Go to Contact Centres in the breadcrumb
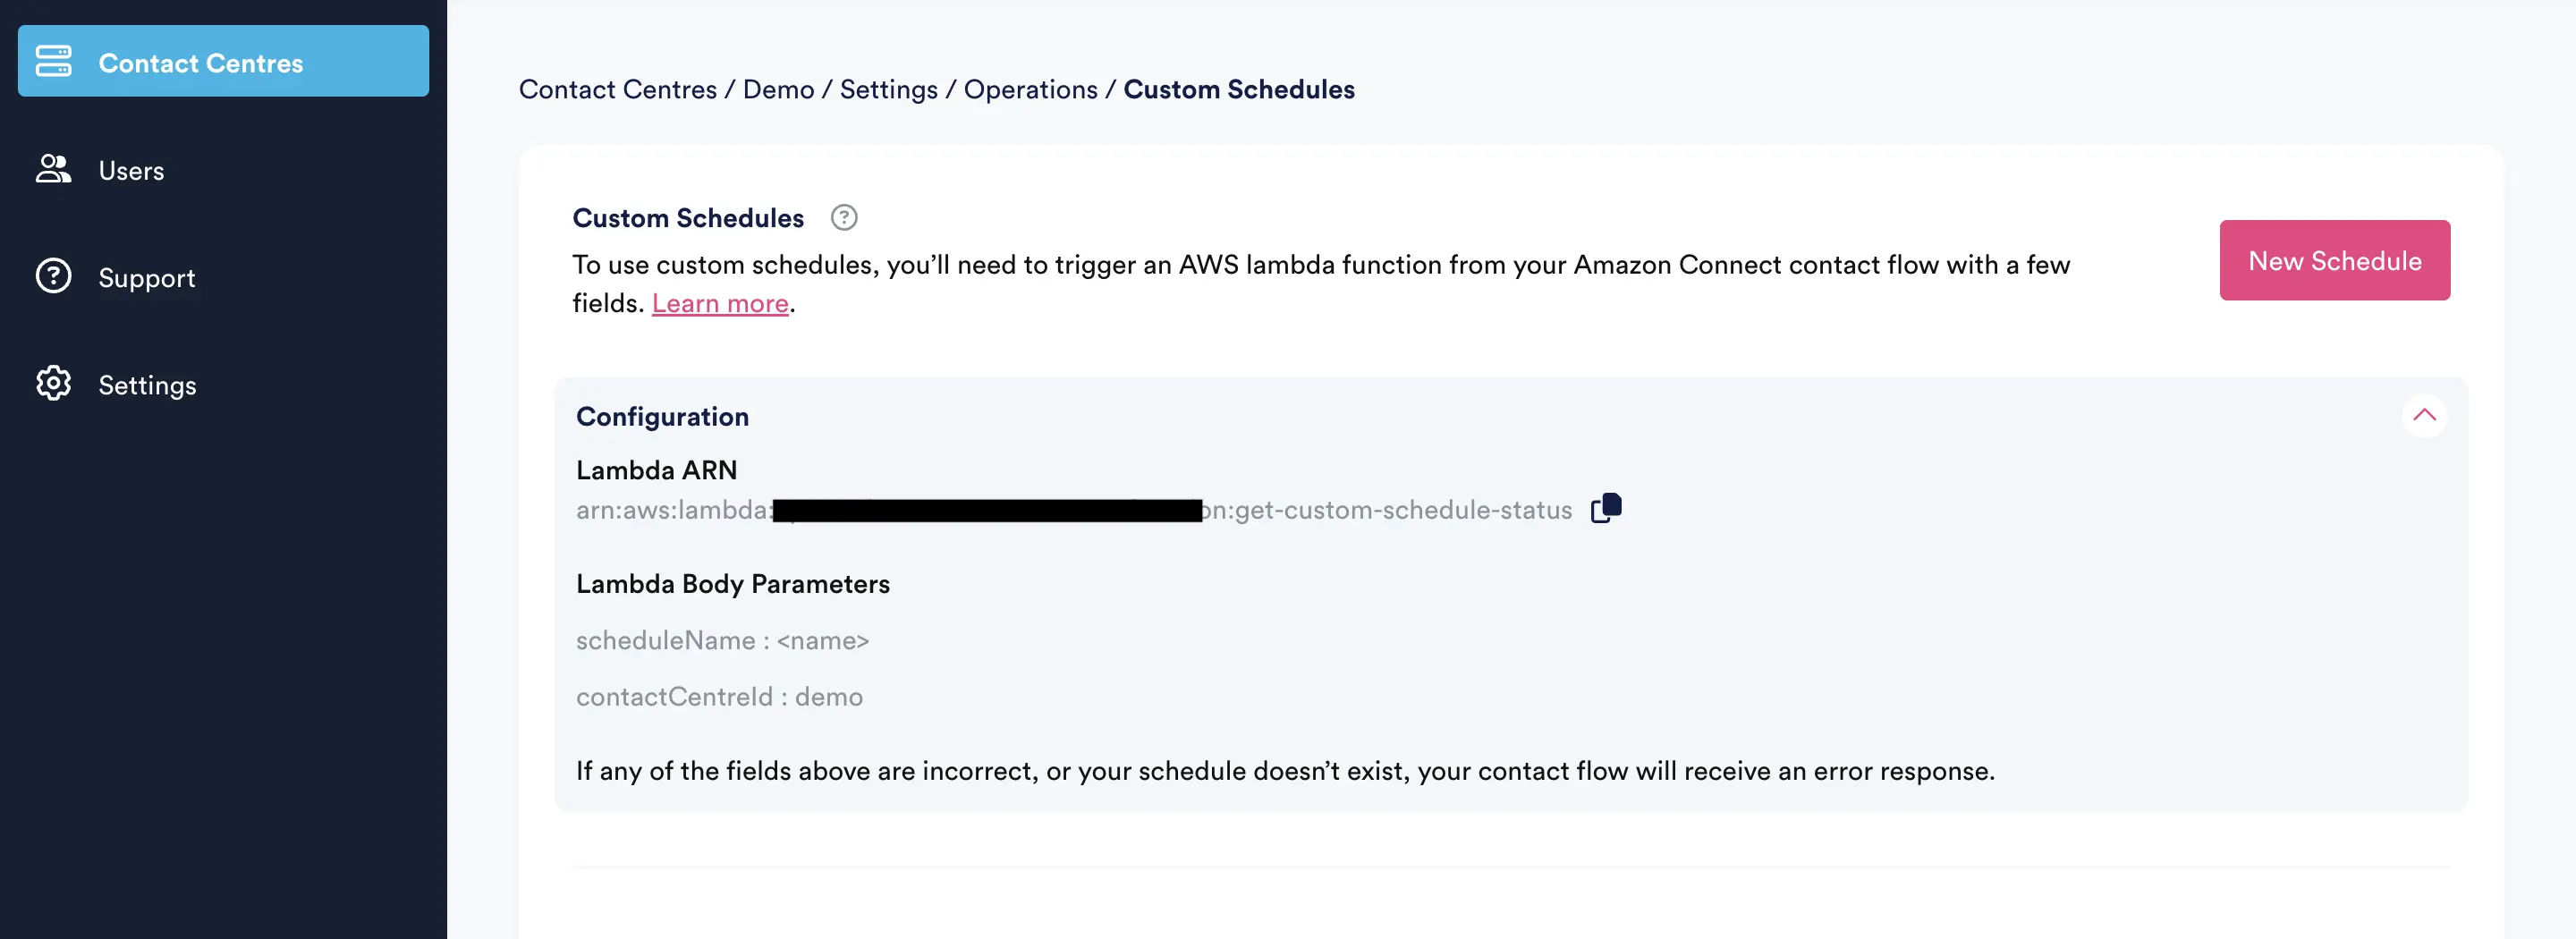This screenshot has height=939, width=2576. point(617,89)
